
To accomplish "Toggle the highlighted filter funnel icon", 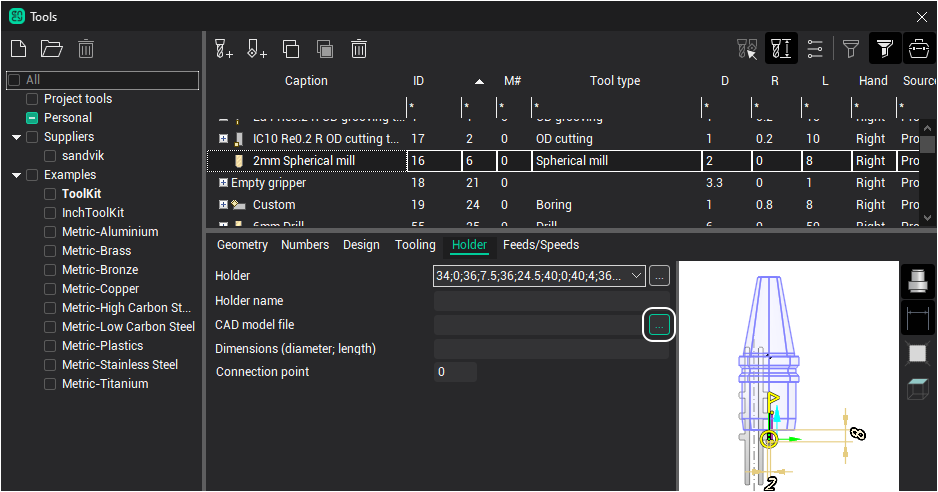I will tap(884, 48).
